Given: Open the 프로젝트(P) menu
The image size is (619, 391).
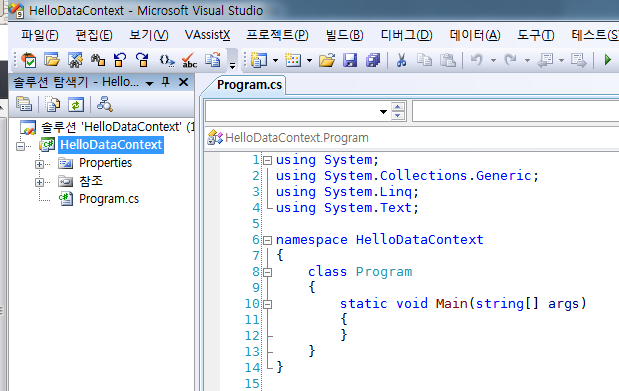Looking at the screenshot, I should (277, 35).
